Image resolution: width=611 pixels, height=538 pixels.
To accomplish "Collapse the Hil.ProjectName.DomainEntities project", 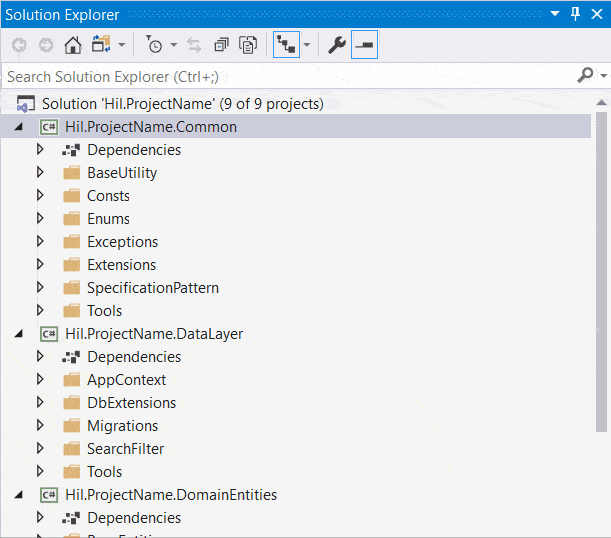I will [x=18, y=495].
